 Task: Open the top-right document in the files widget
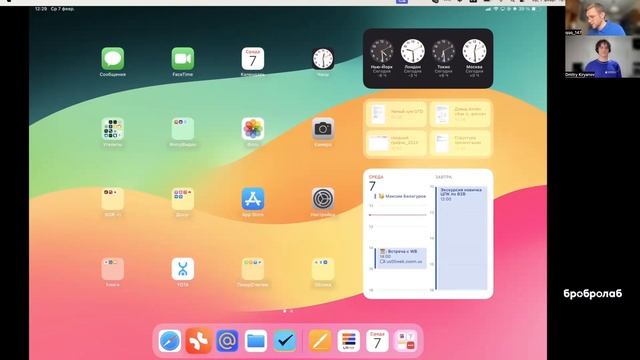460,114
